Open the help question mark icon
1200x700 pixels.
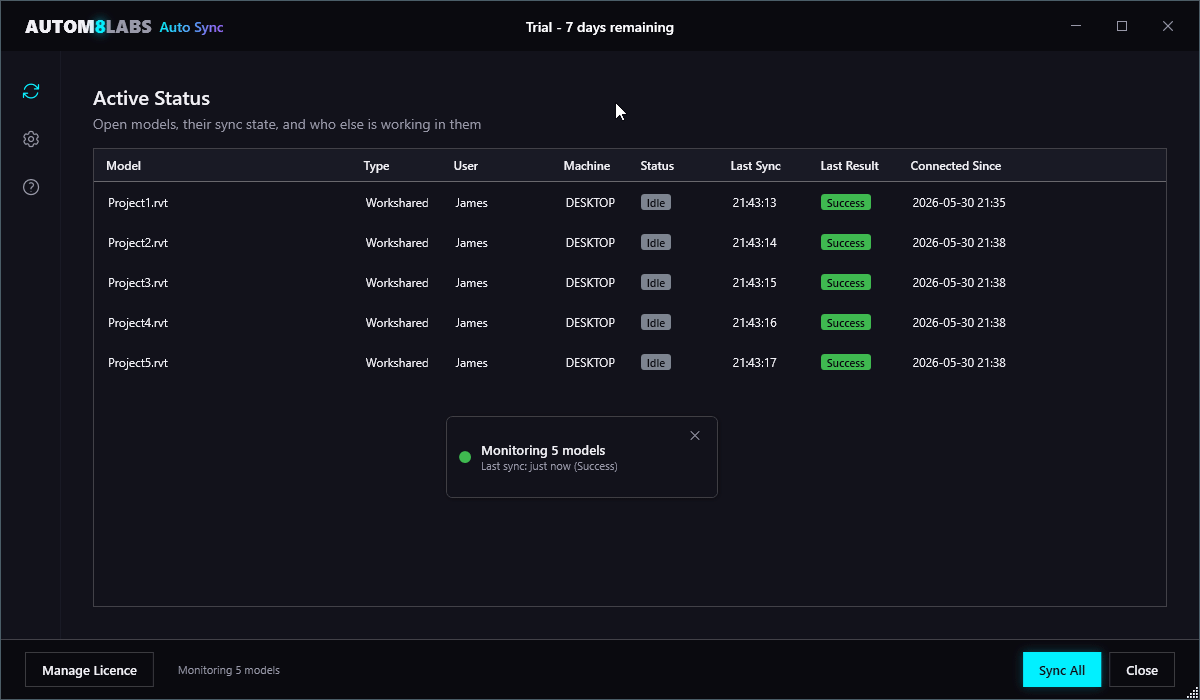click(31, 187)
